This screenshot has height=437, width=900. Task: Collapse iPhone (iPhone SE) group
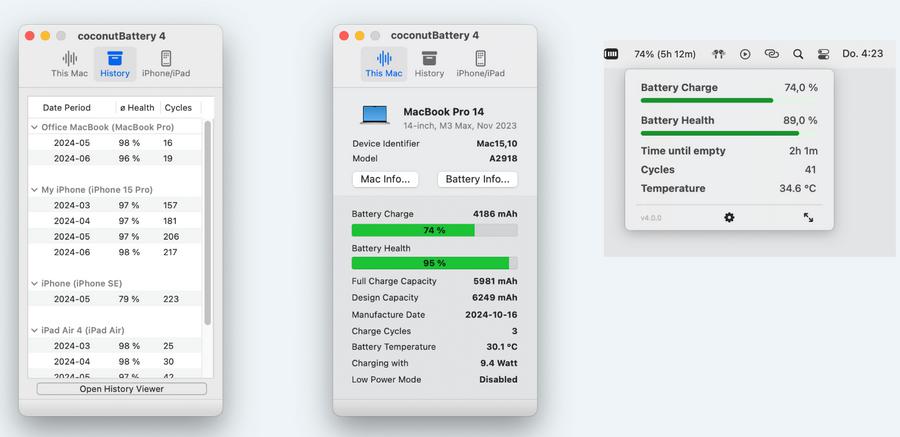(x=33, y=283)
